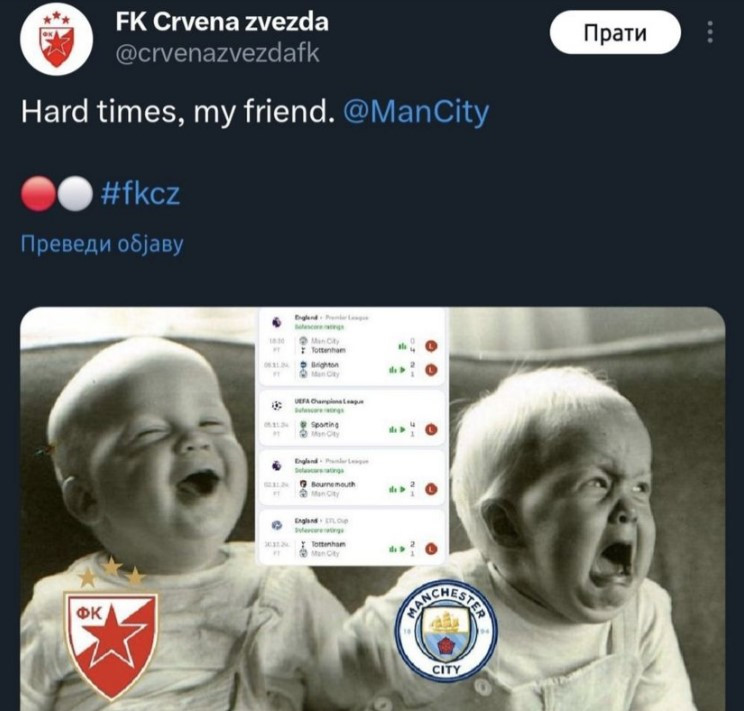Open the @ManCity mention link
744x711 pixels.
416,112
